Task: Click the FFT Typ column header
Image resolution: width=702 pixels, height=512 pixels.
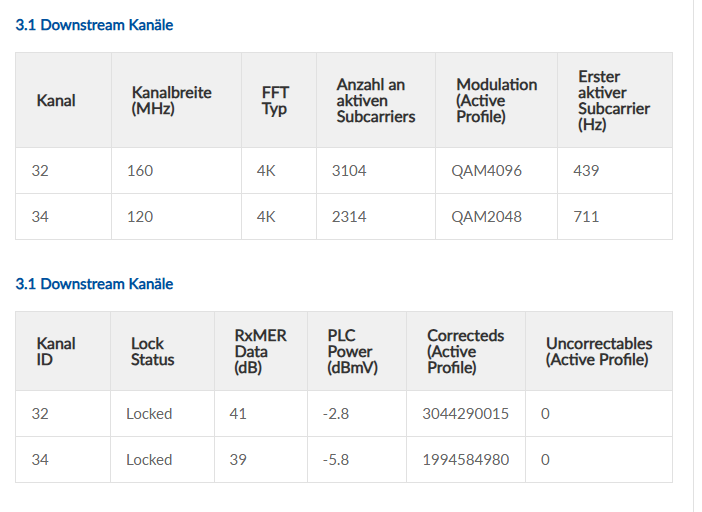Action: (275, 100)
